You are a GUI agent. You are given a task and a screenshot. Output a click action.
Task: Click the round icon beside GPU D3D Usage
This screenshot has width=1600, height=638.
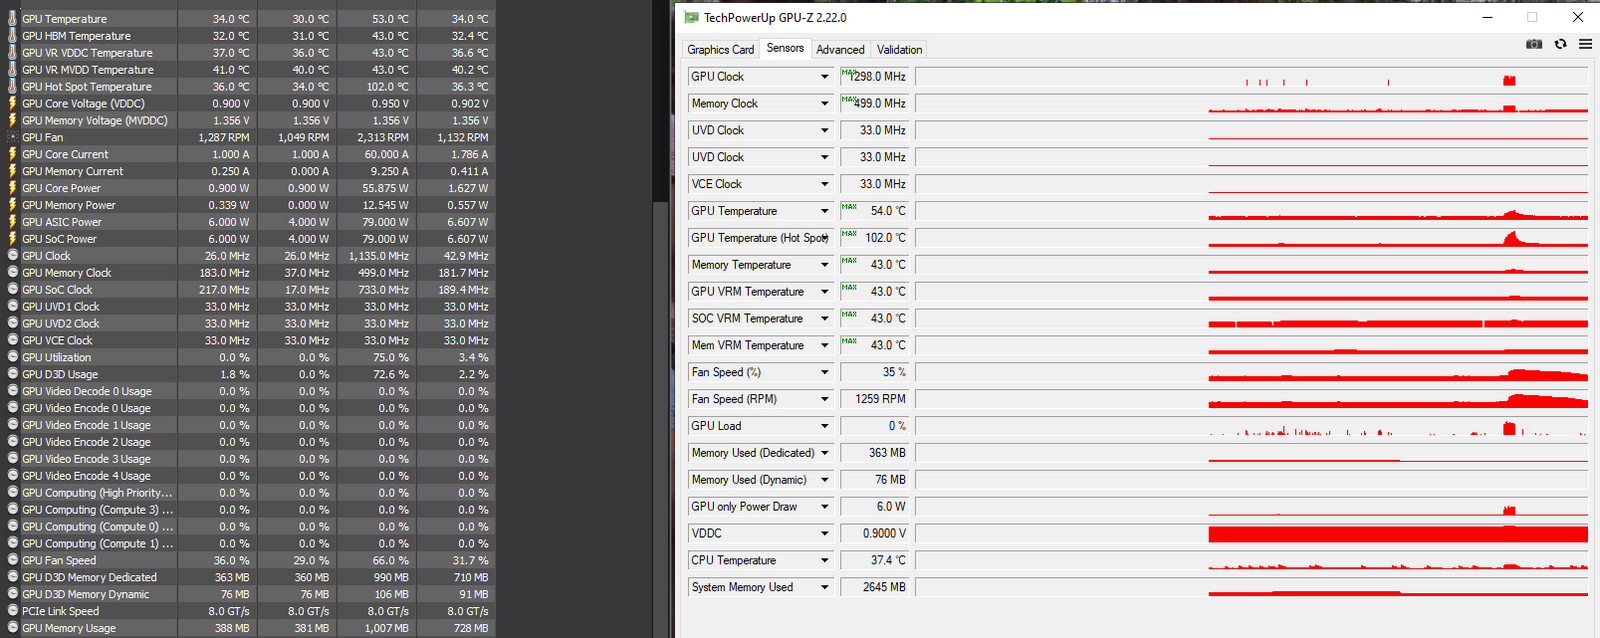[12, 374]
